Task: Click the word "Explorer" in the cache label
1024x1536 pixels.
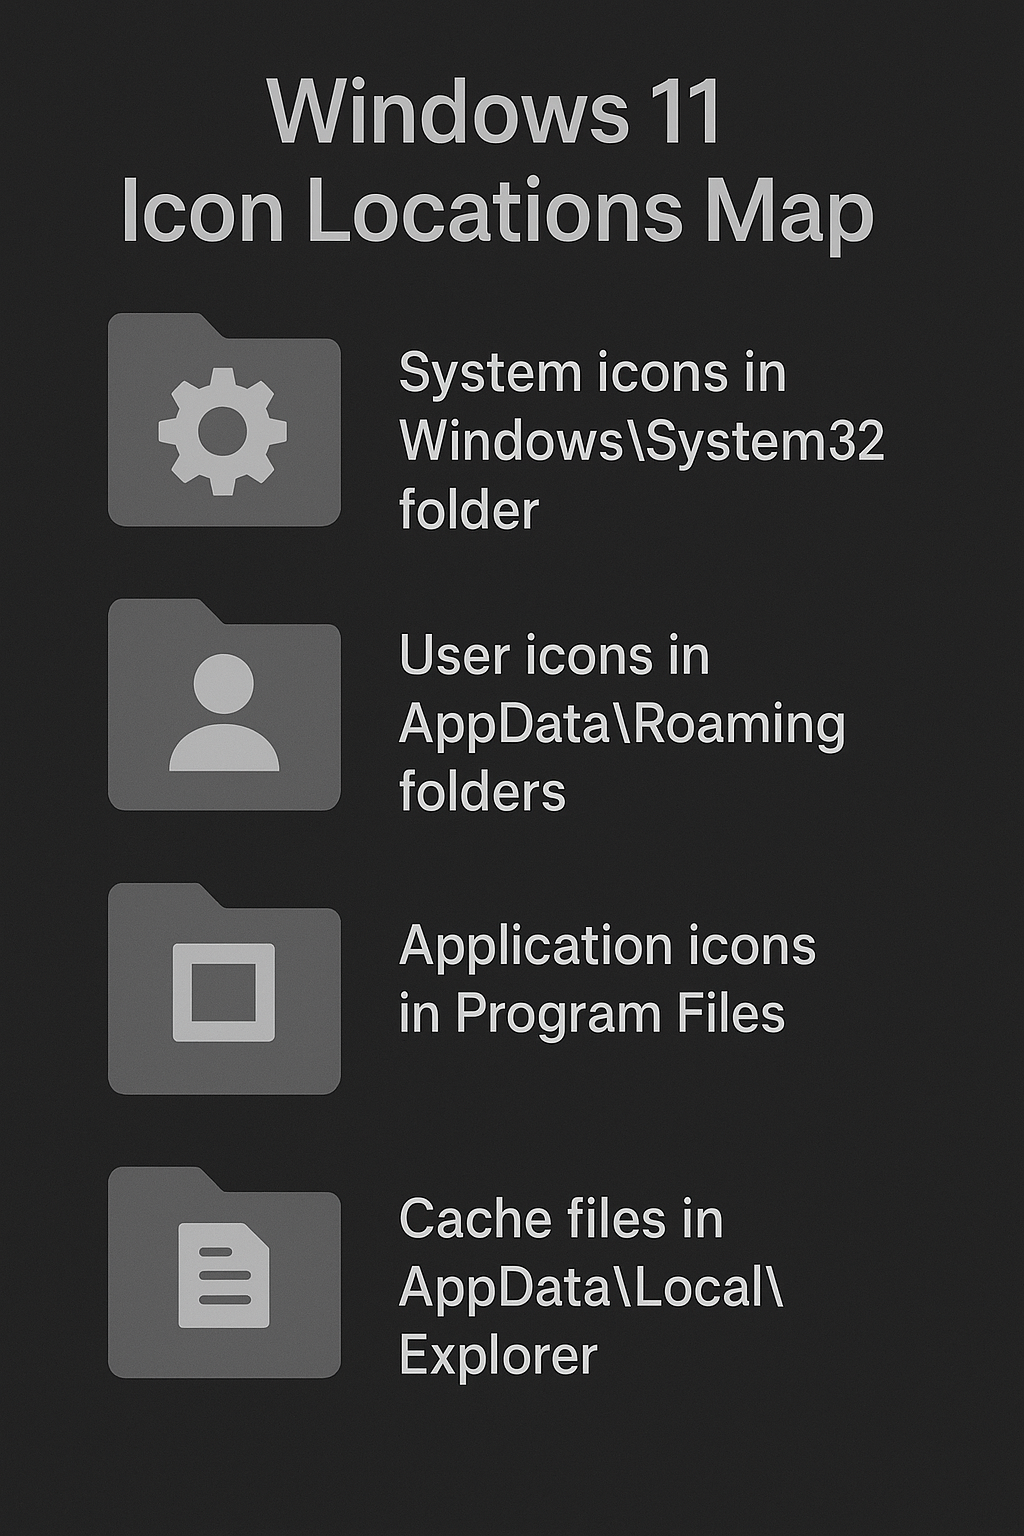Action: (498, 1356)
